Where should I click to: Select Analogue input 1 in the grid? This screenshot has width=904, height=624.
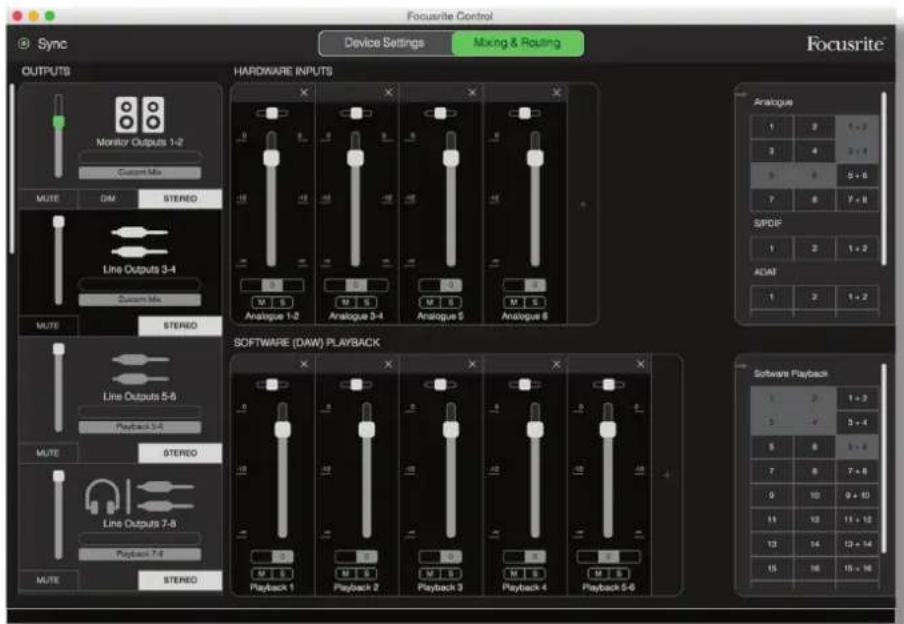point(771,127)
